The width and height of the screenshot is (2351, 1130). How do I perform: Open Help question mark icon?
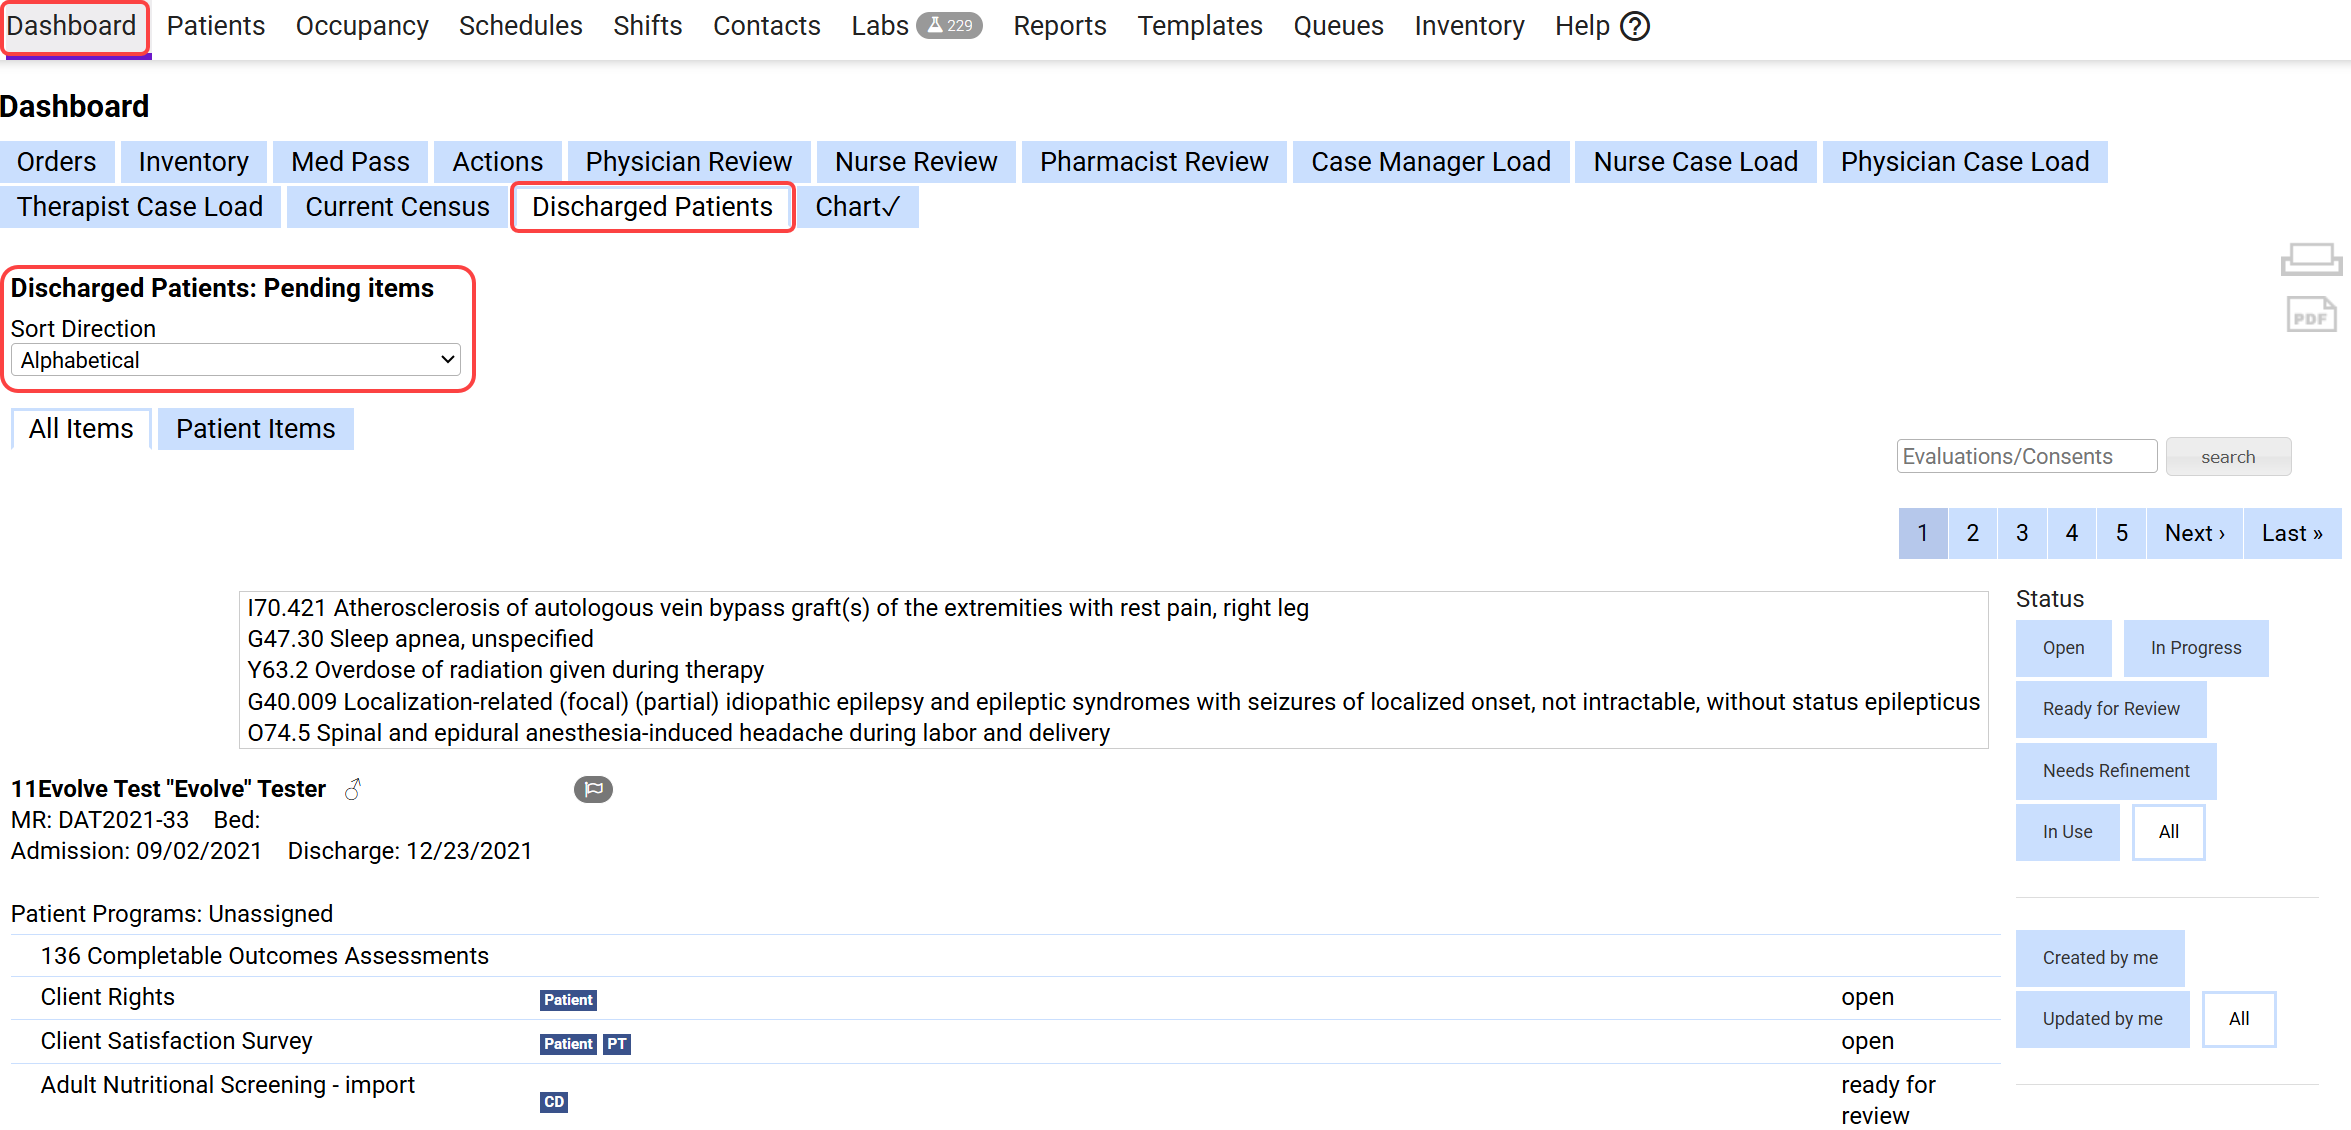(x=1635, y=26)
